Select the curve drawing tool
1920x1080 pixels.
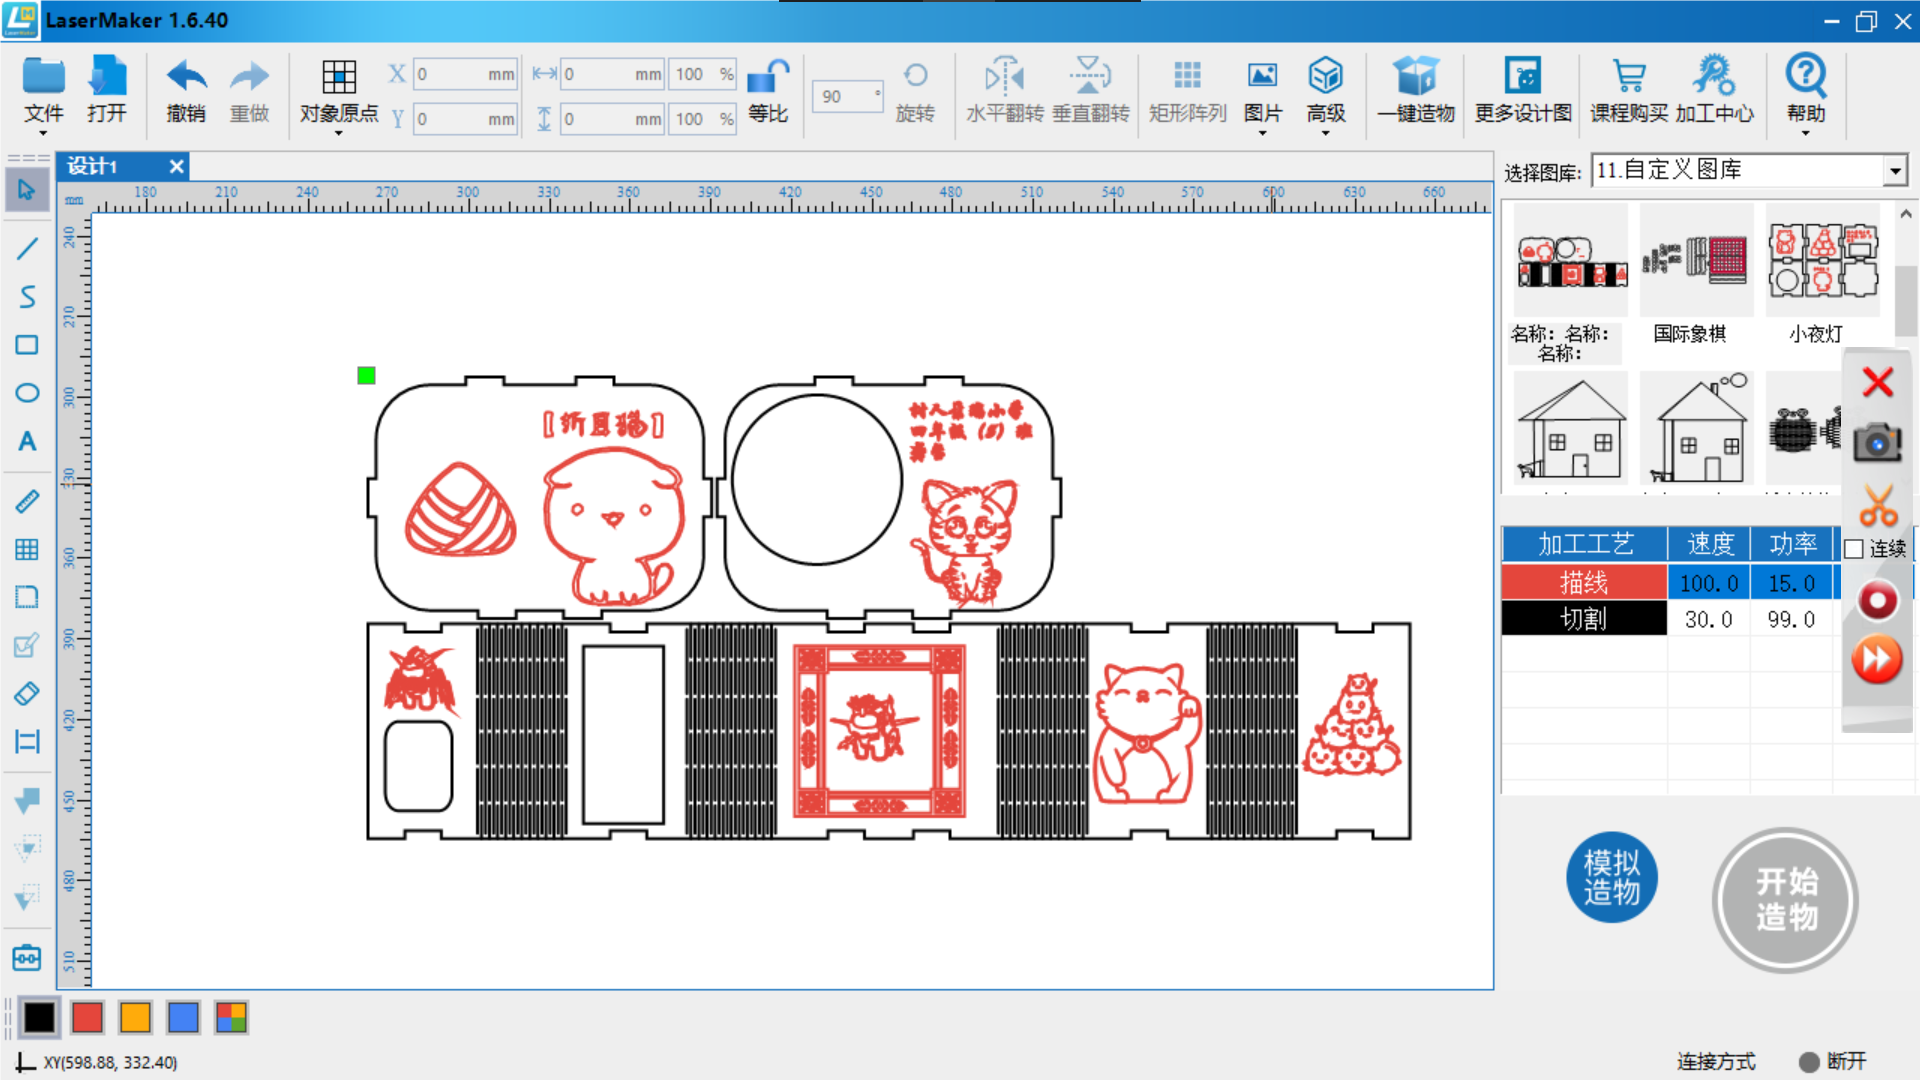point(27,296)
